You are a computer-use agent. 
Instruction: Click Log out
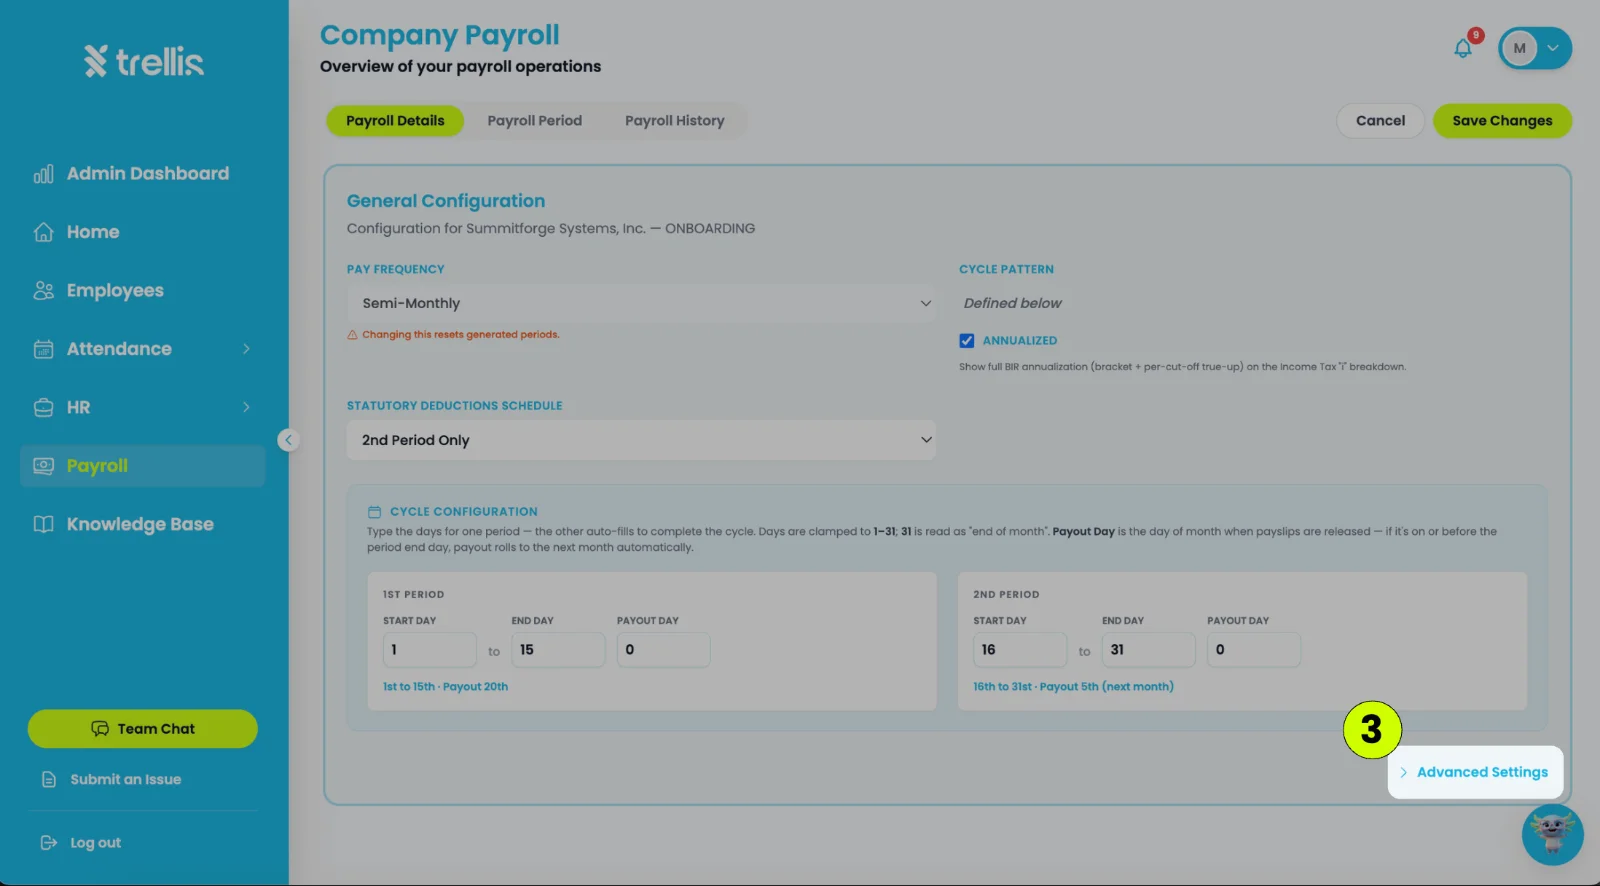click(95, 843)
